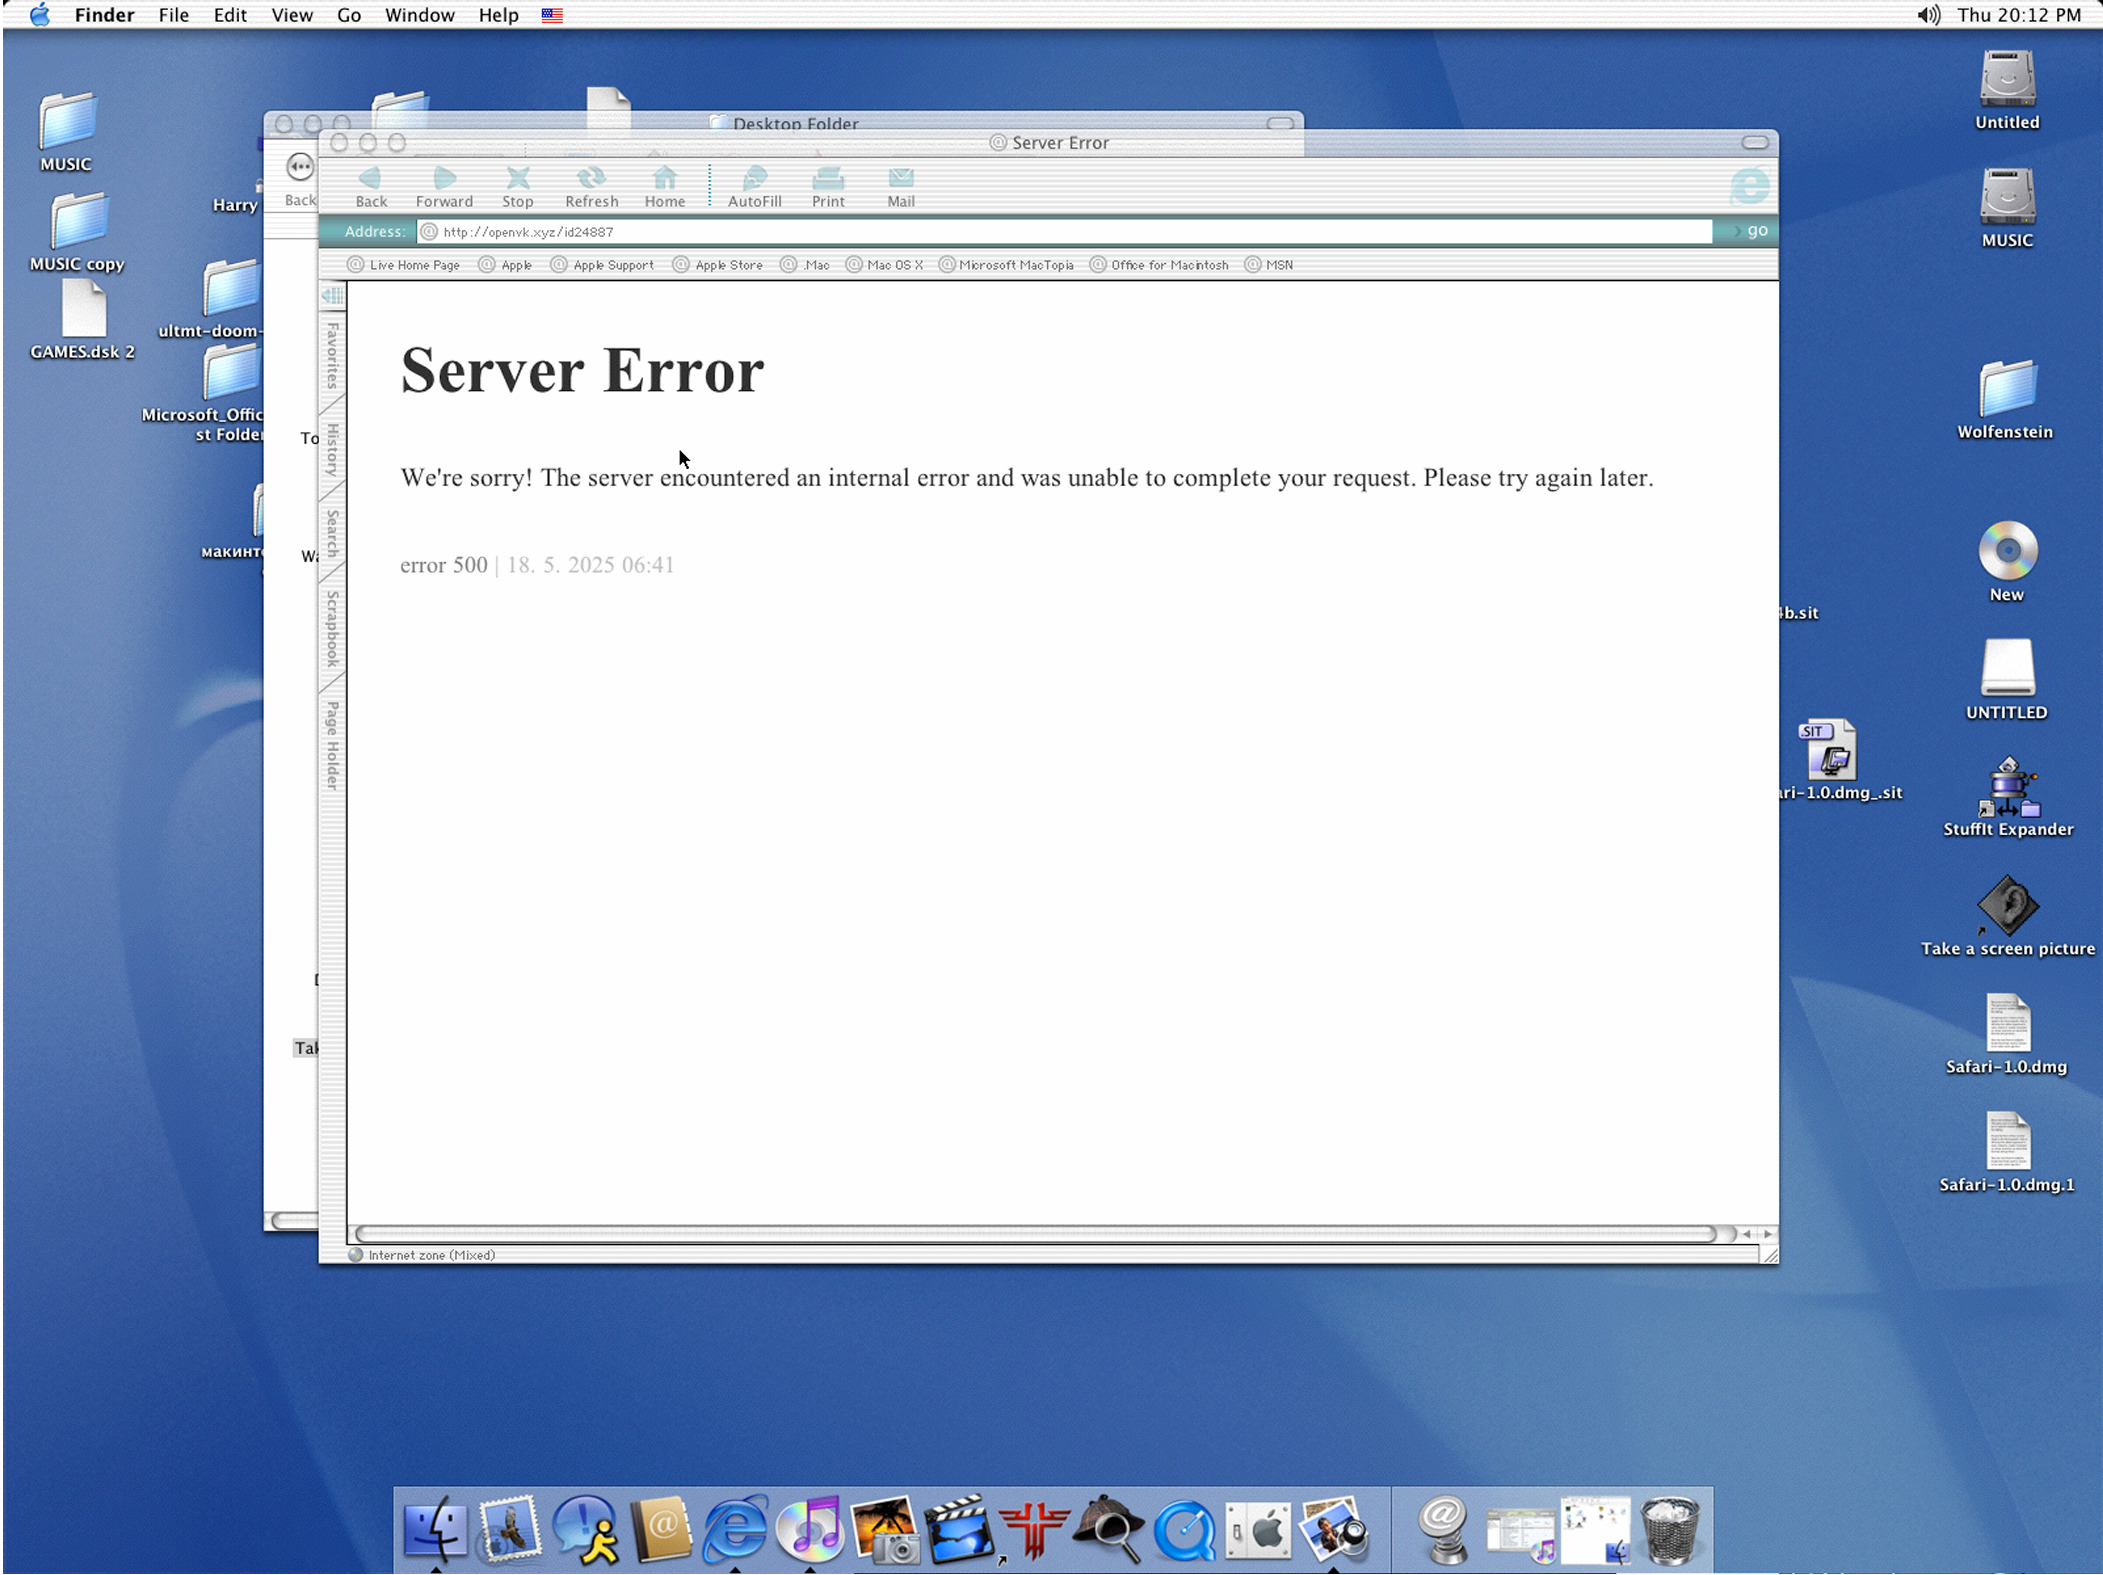
Task: Open the Go menu
Action: point(348,15)
